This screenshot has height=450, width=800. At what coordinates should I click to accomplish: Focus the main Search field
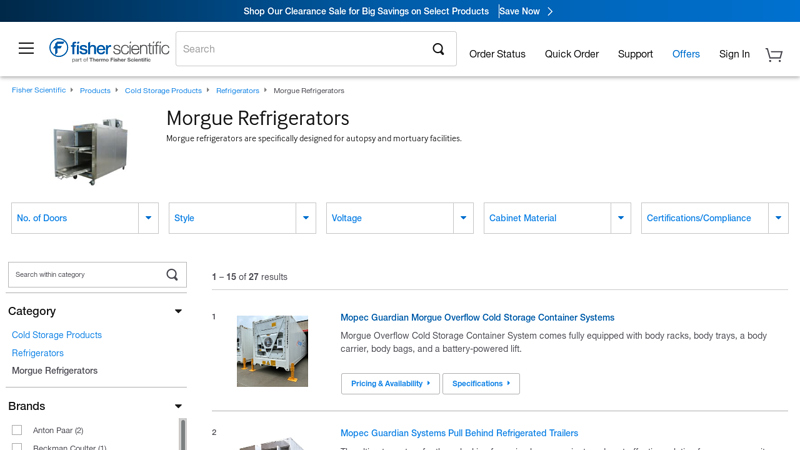coord(316,49)
